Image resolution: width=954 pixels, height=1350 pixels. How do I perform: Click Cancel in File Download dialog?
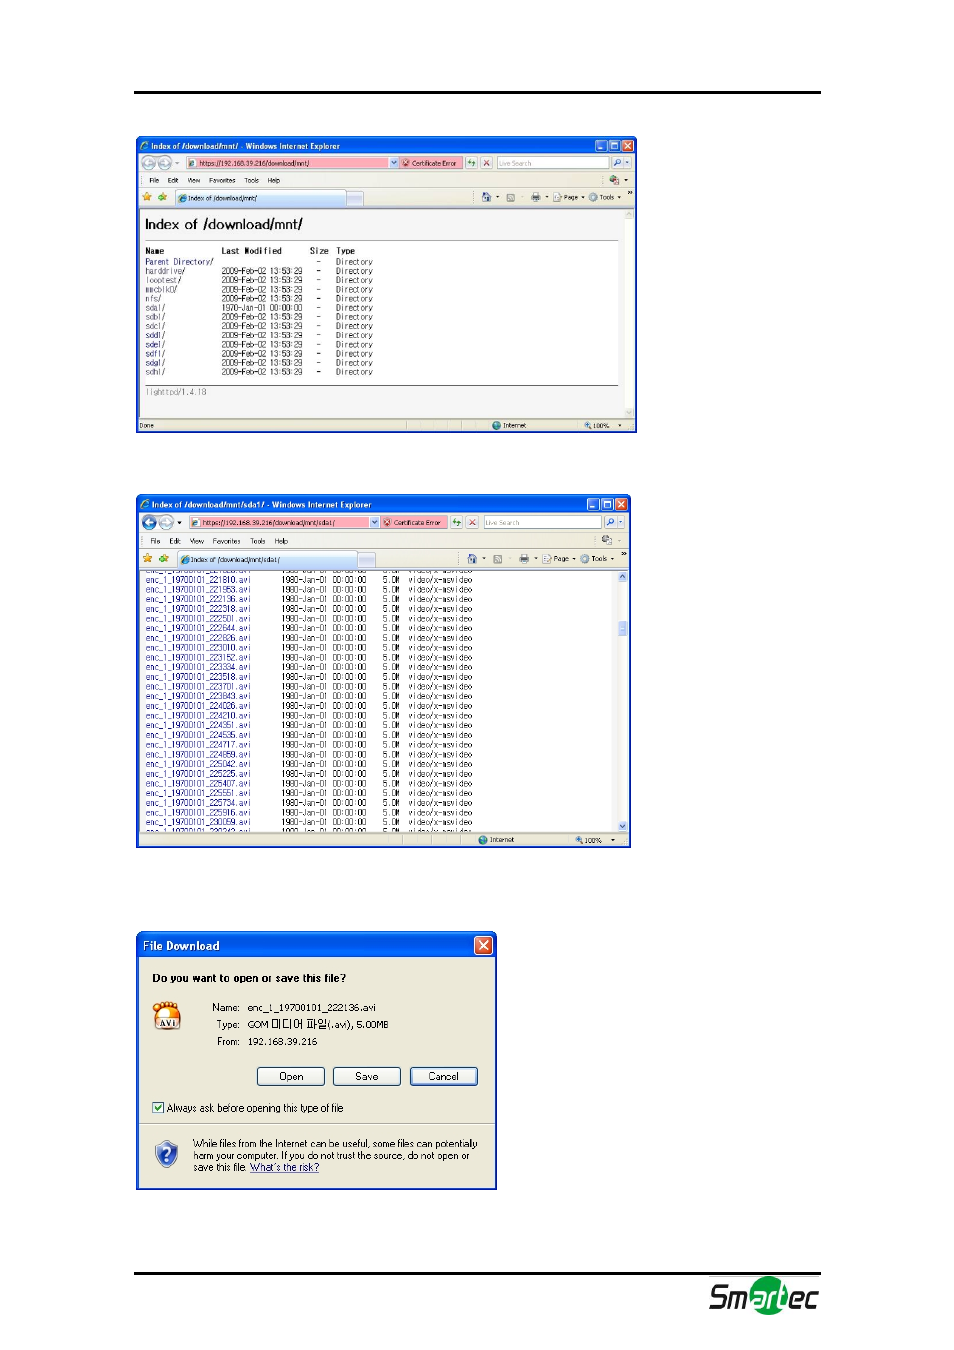point(444,1076)
